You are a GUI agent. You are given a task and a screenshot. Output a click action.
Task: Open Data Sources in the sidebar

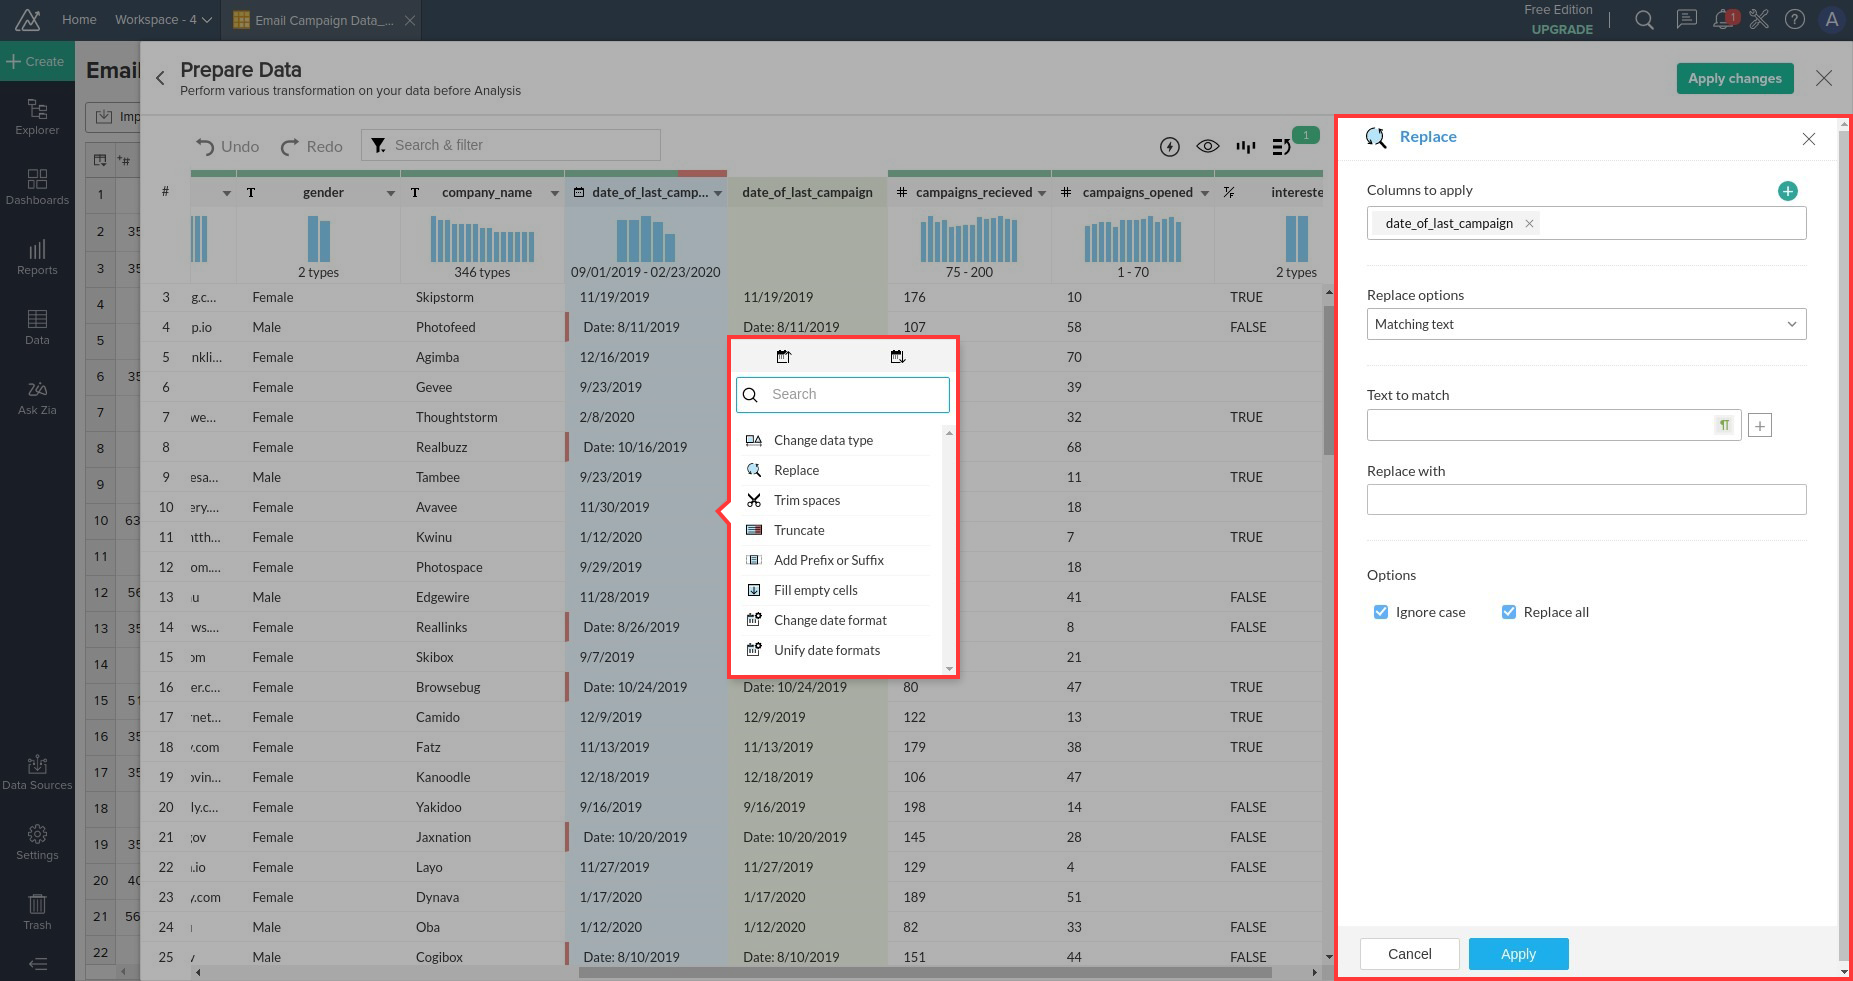[x=37, y=772]
